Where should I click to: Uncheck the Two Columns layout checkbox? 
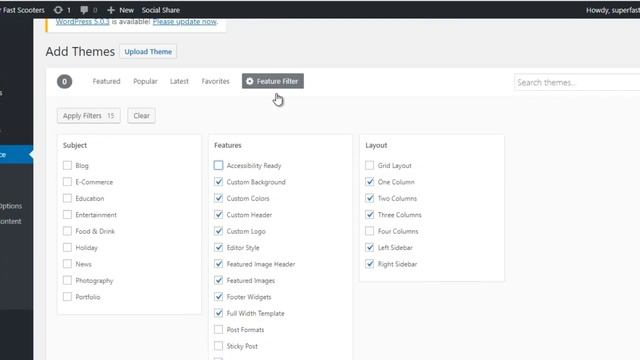coord(369,198)
